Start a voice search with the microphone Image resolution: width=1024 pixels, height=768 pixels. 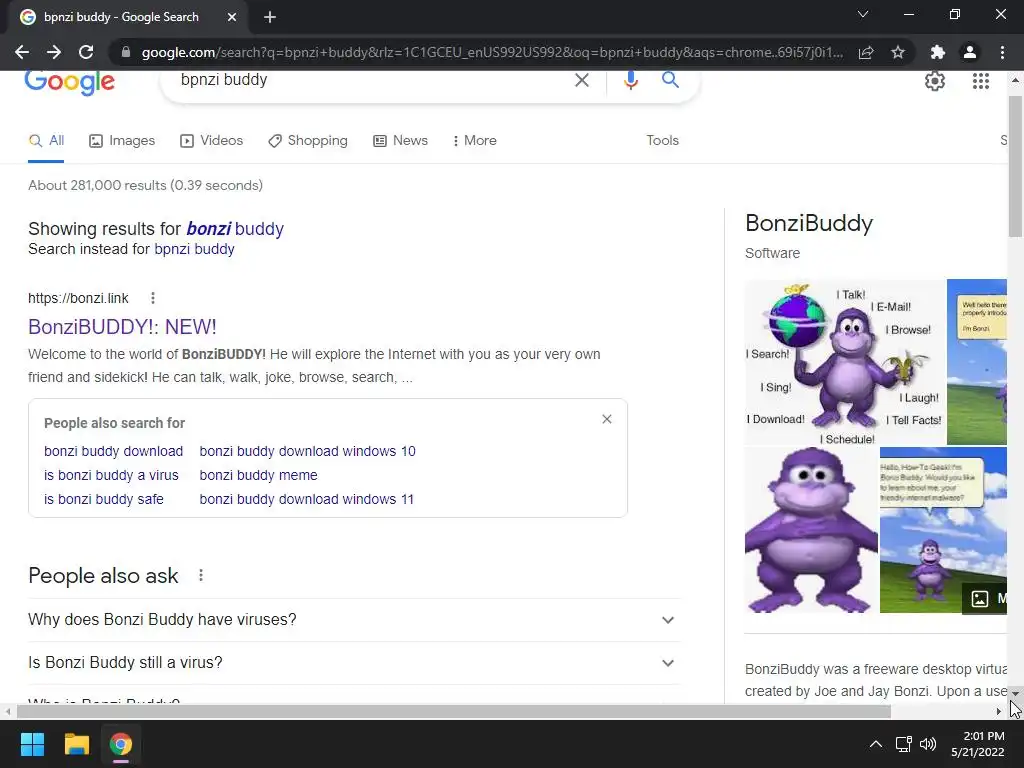[x=631, y=80]
